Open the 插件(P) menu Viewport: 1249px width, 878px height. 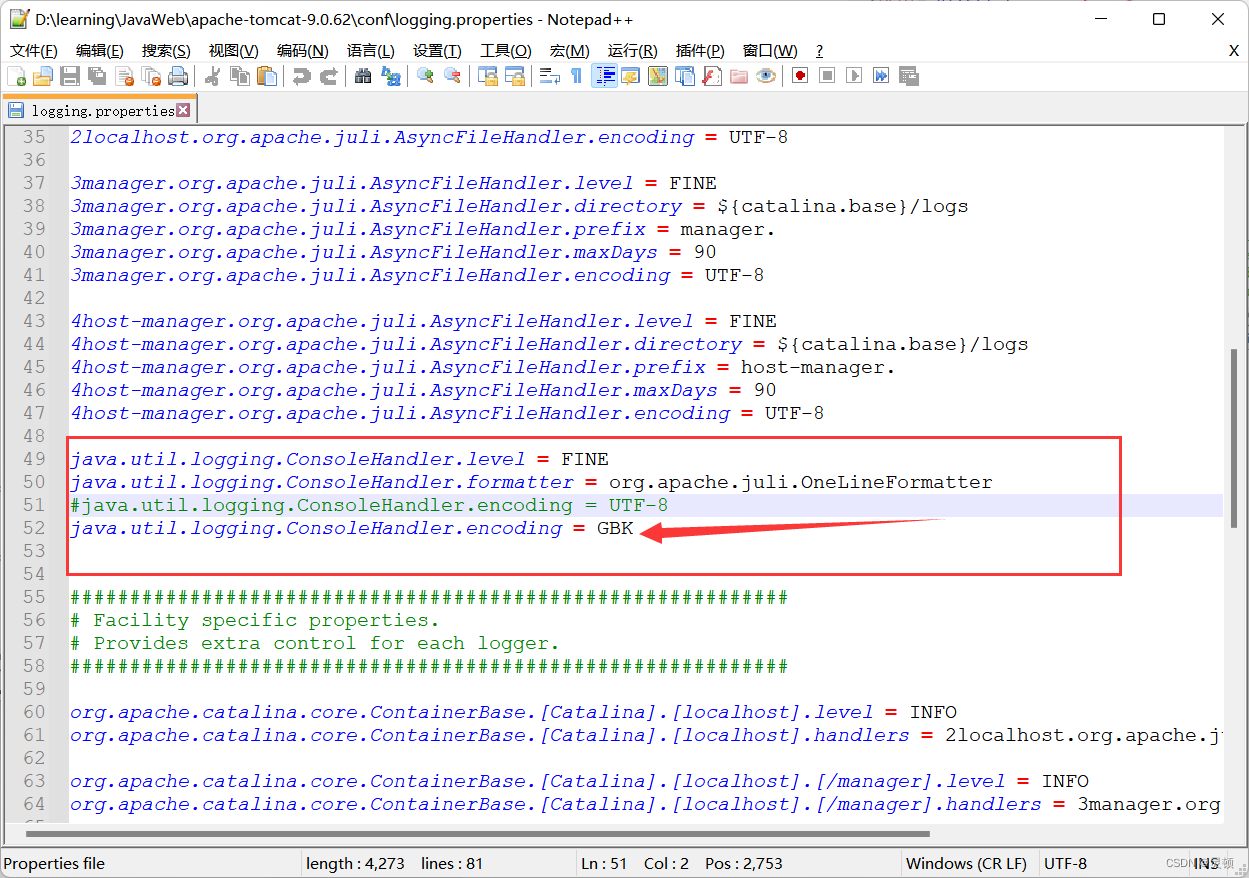pos(700,50)
